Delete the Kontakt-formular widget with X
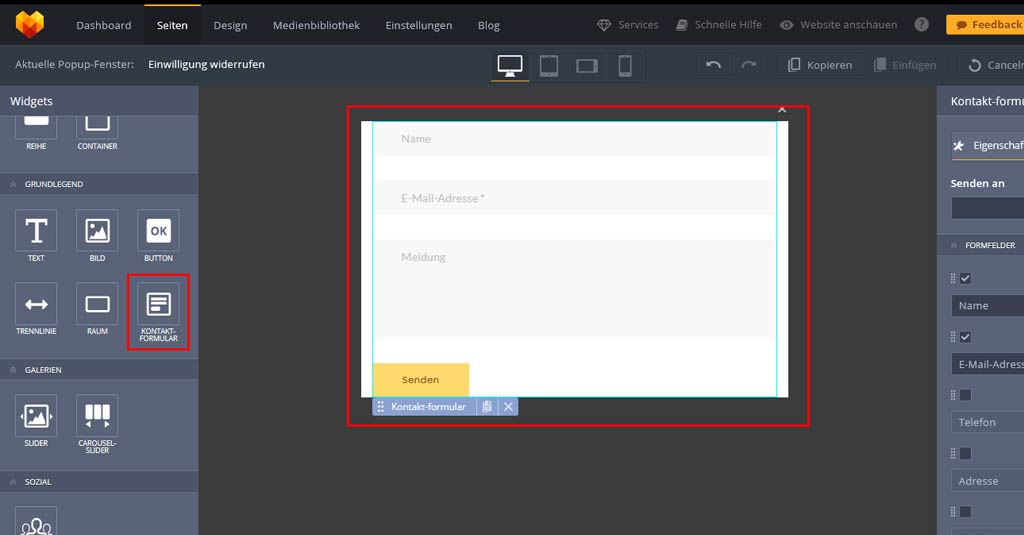This screenshot has height=535, width=1024. 508,407
